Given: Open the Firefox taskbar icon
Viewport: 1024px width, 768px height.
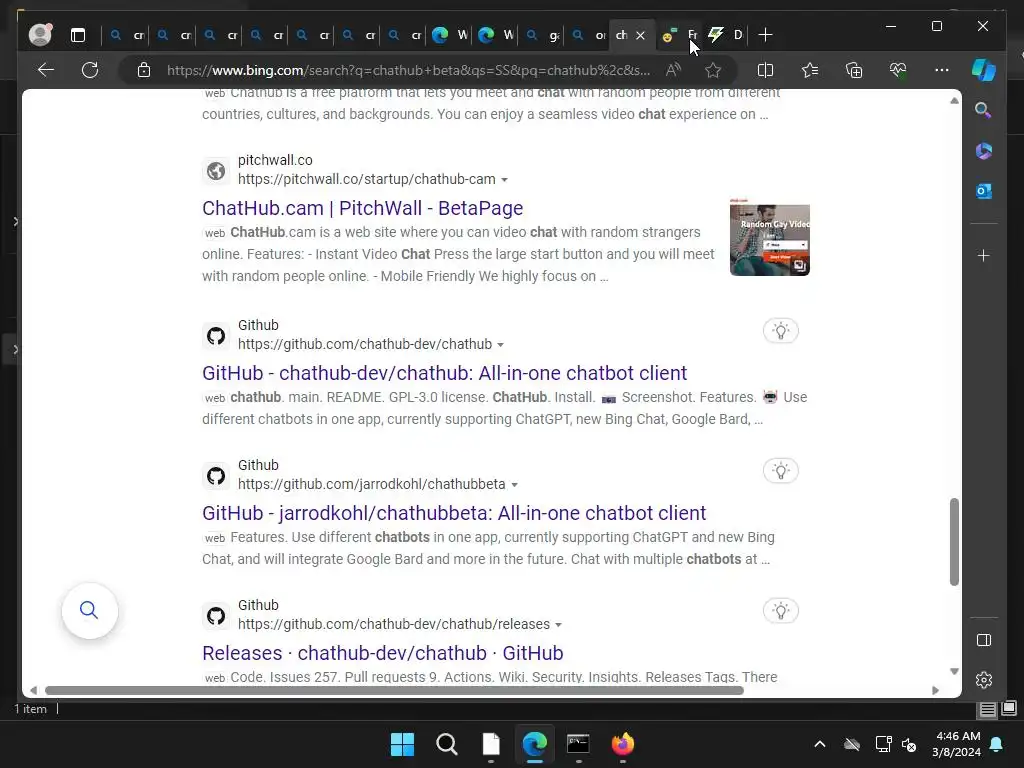Looking at the screenshot, I should click(x=622, y=744).
